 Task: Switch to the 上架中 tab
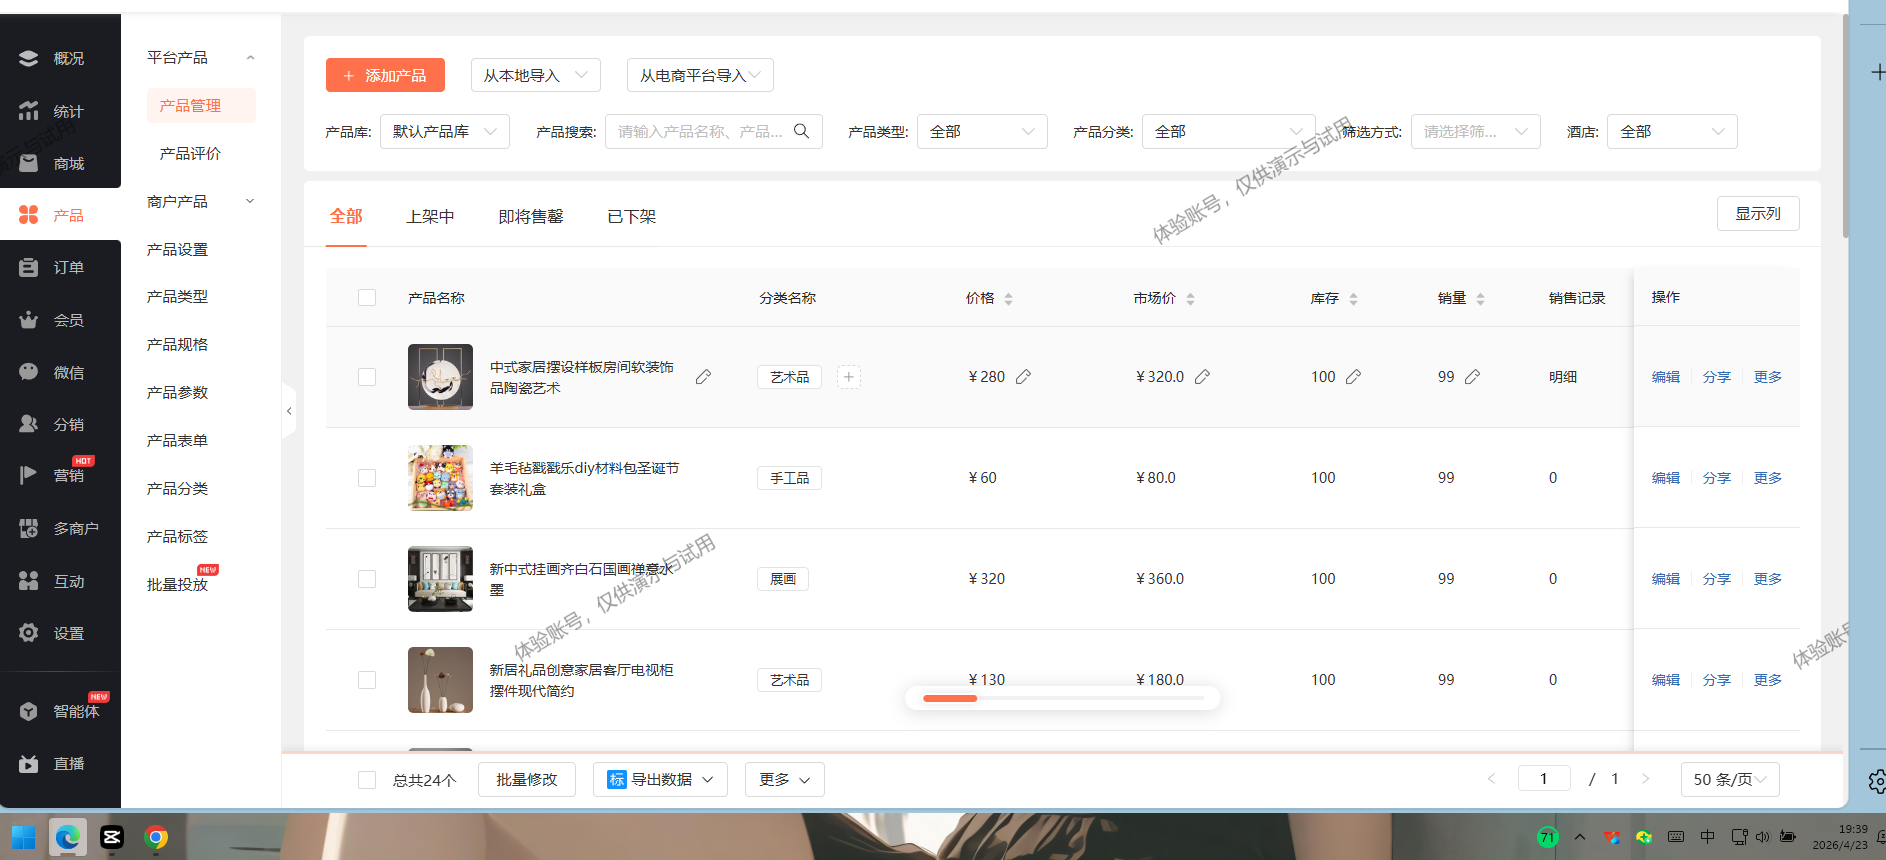[x=430, y=216]
